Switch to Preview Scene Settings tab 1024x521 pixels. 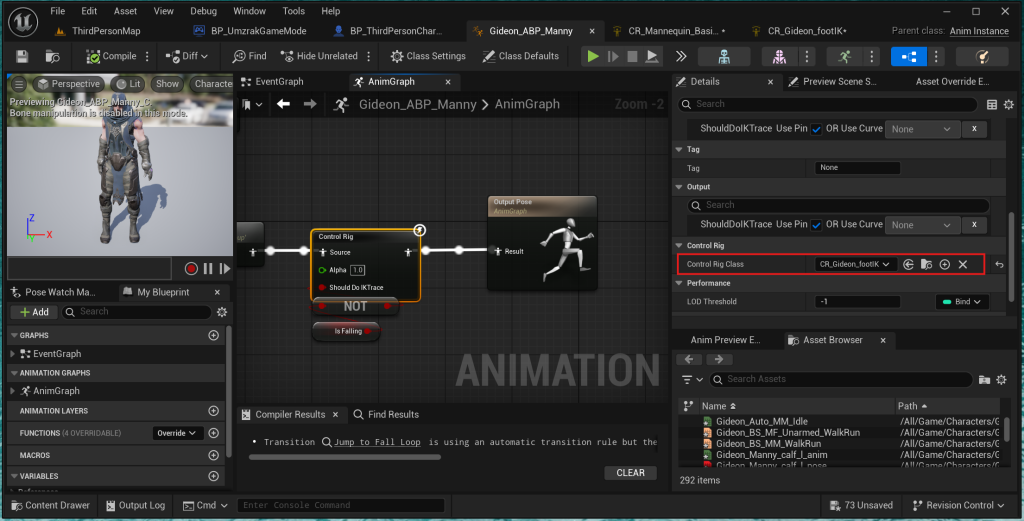click(833, 82)
